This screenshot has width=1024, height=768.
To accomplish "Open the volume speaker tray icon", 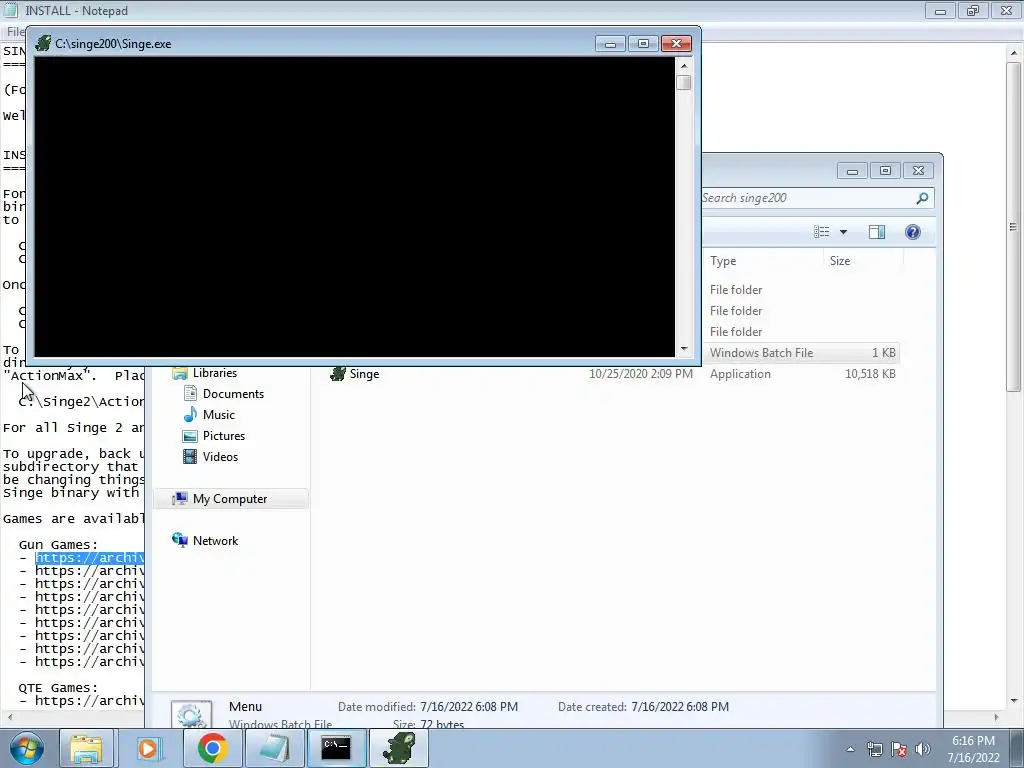I will 923,749.
